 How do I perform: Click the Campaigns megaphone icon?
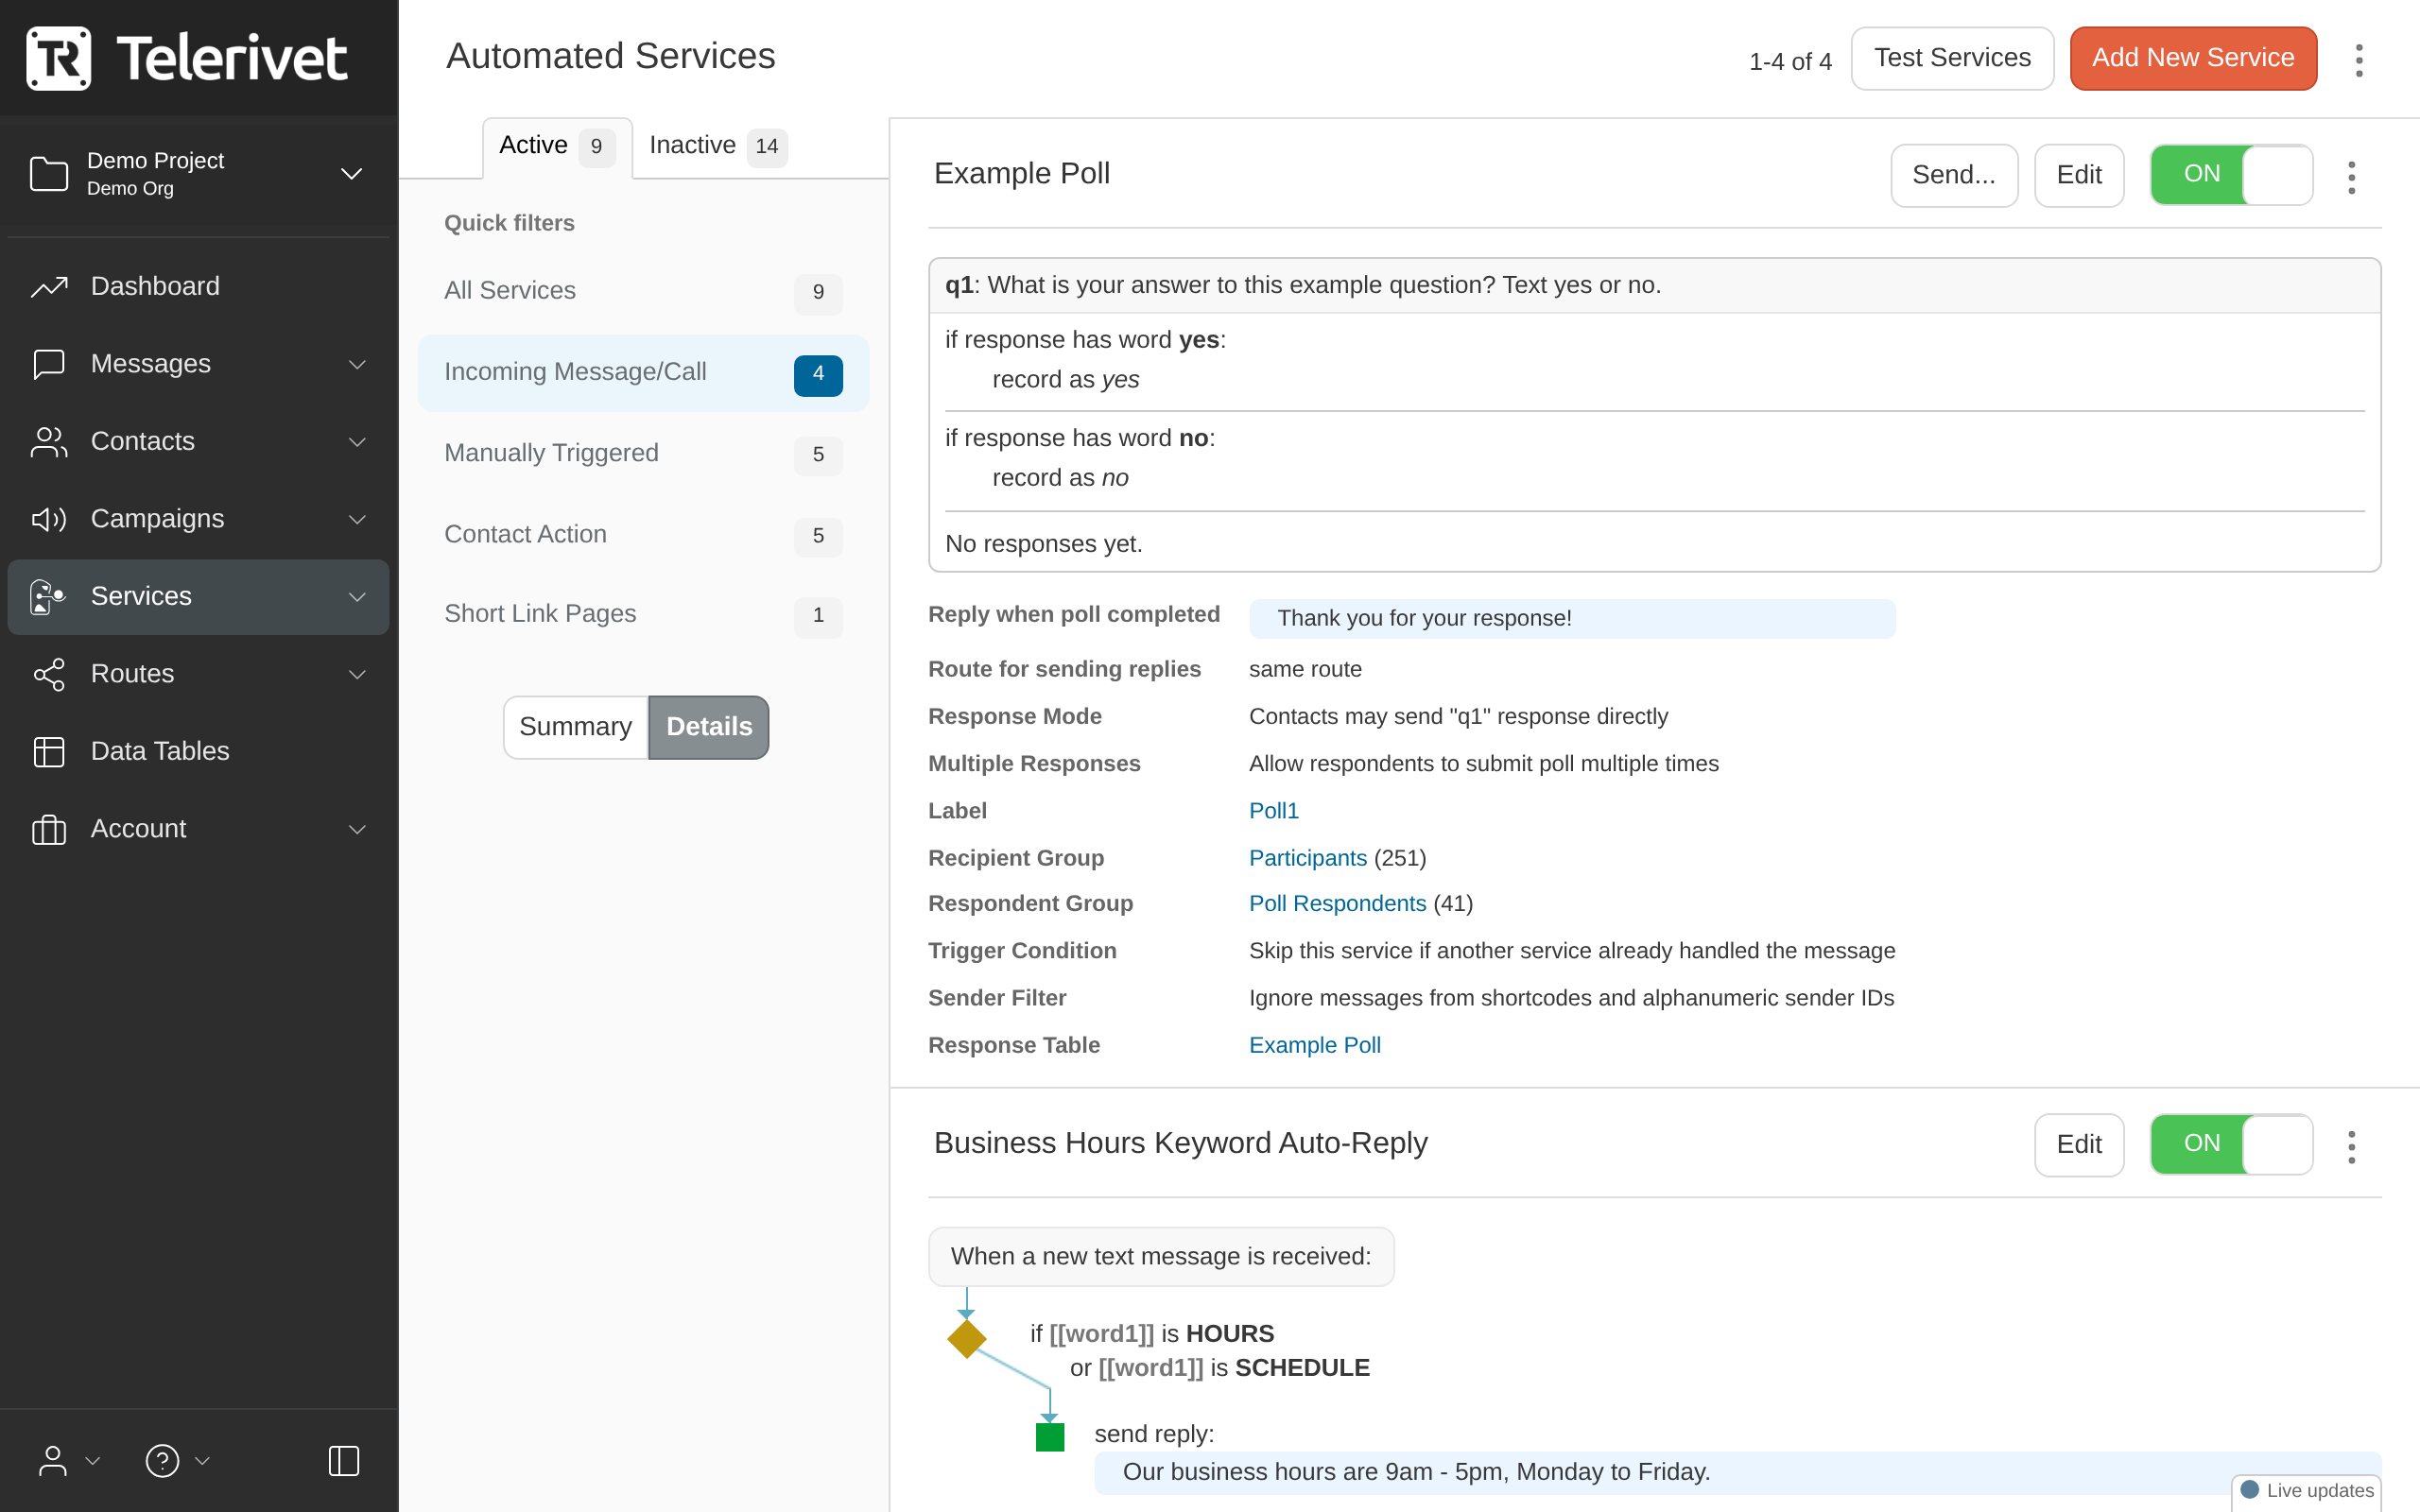49,519
